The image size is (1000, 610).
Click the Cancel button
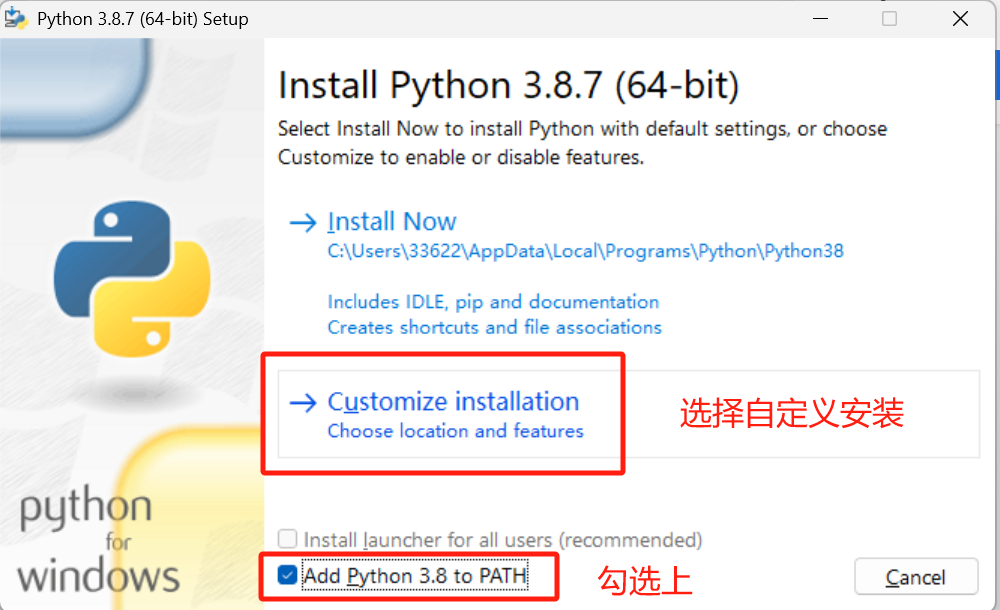point(916,577)
